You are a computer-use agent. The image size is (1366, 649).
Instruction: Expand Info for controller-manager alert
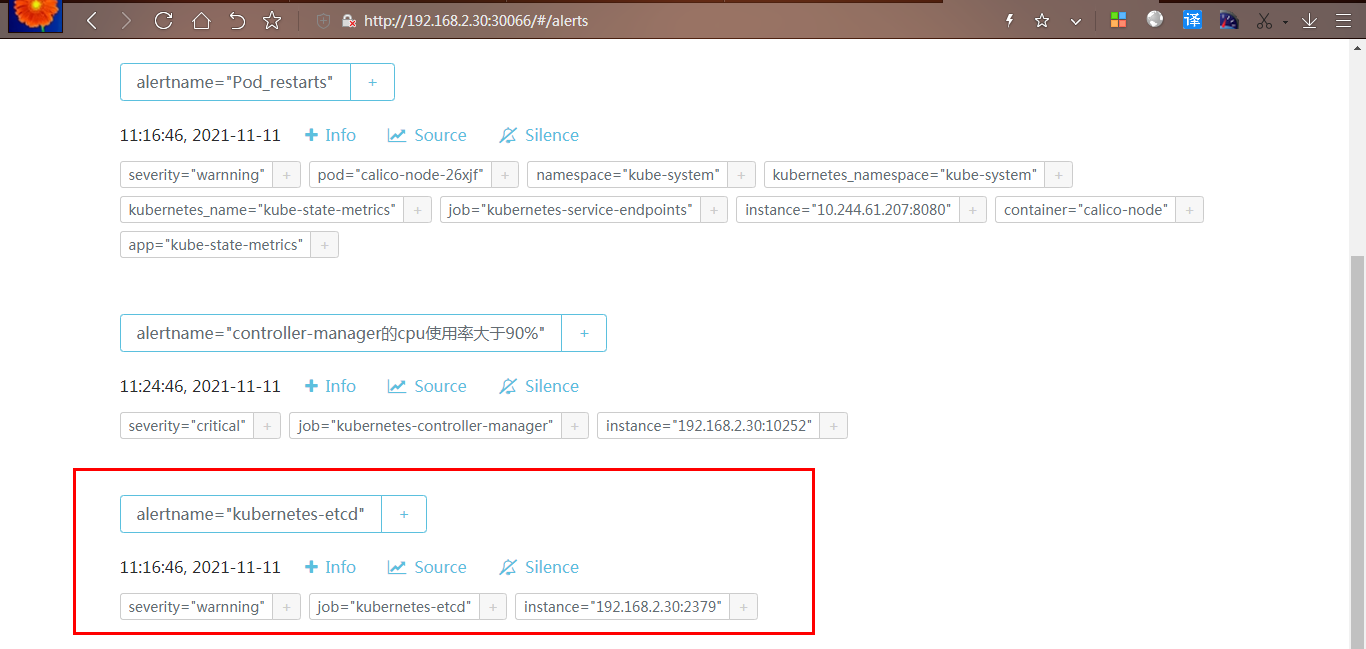point(330,386)
